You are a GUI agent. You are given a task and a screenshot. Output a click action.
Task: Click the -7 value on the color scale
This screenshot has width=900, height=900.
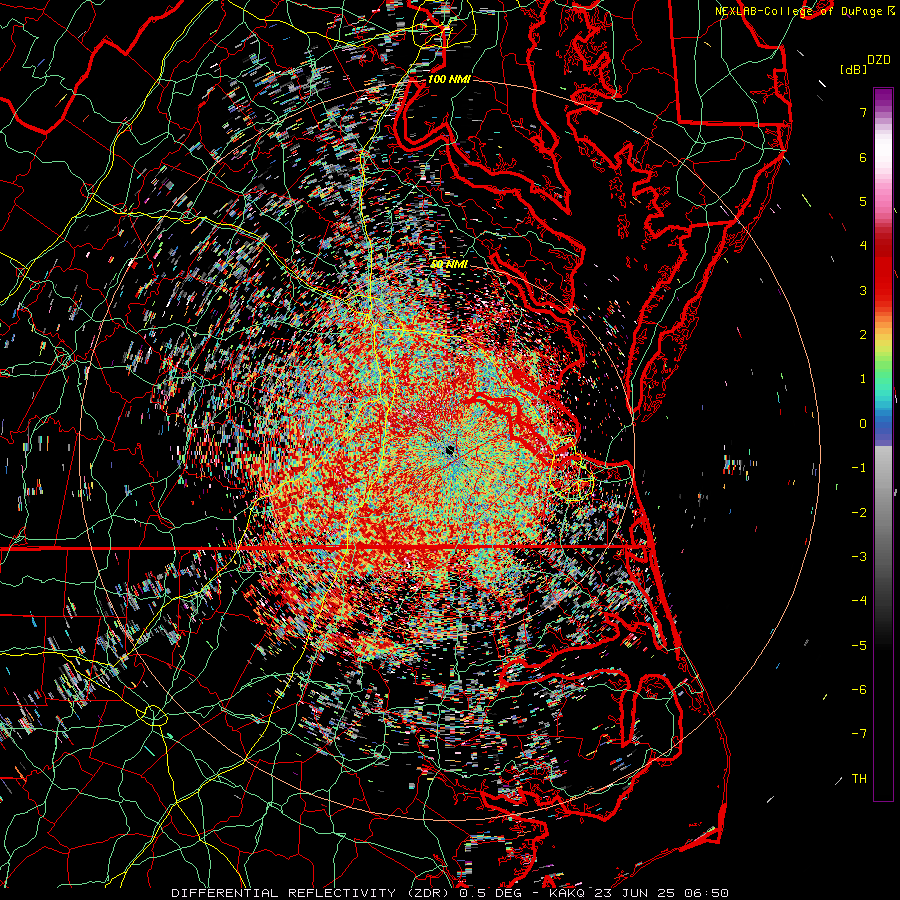click(859, 734)
